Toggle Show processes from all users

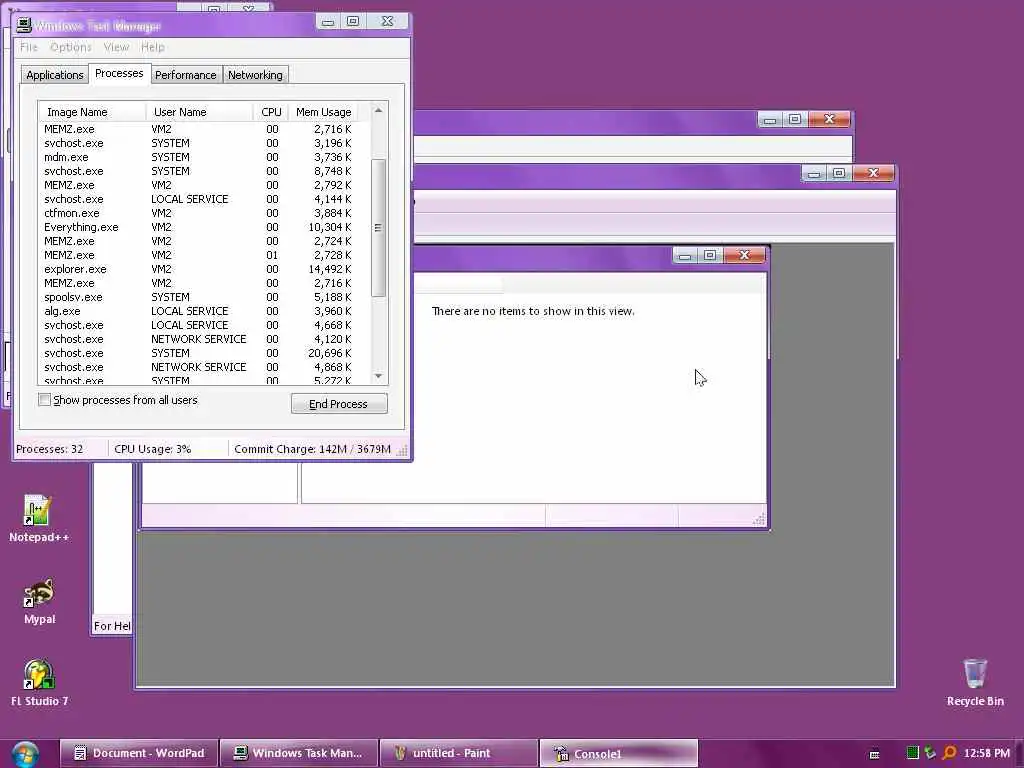pos(44,400)
